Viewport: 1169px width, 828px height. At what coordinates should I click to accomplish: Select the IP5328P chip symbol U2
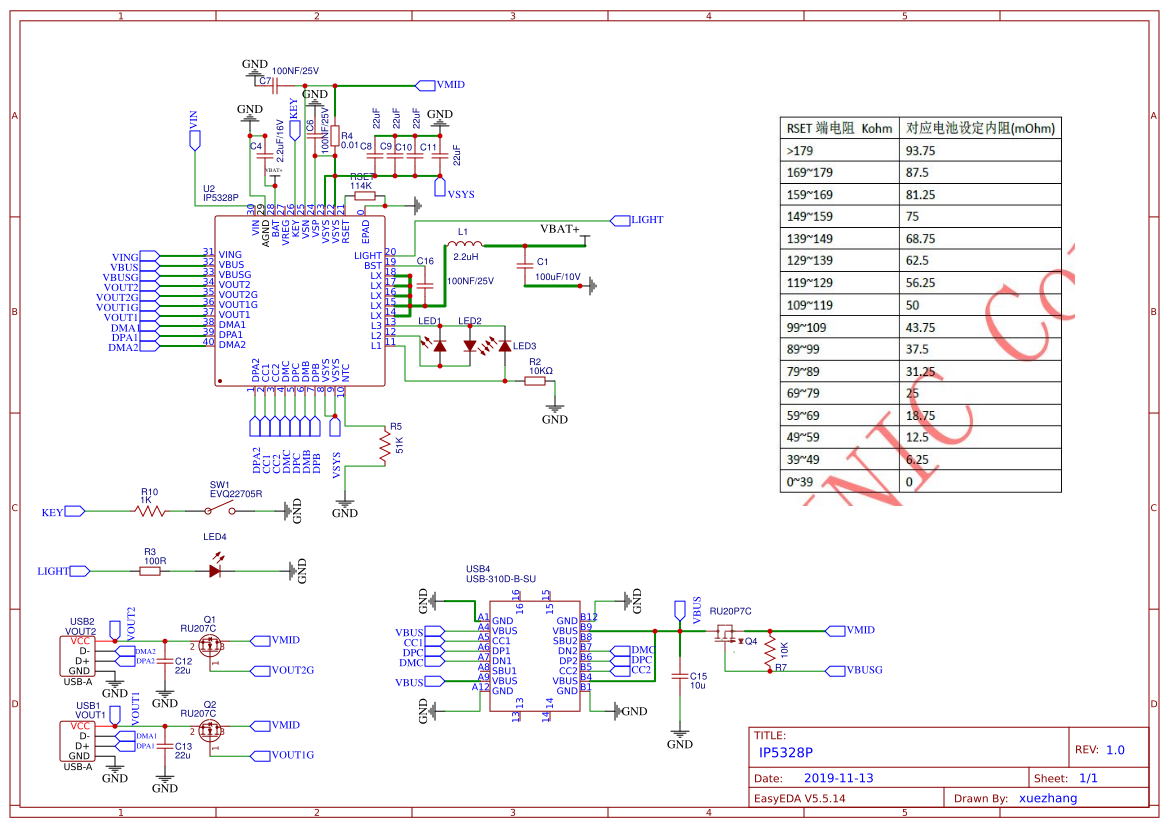[300, 300]
